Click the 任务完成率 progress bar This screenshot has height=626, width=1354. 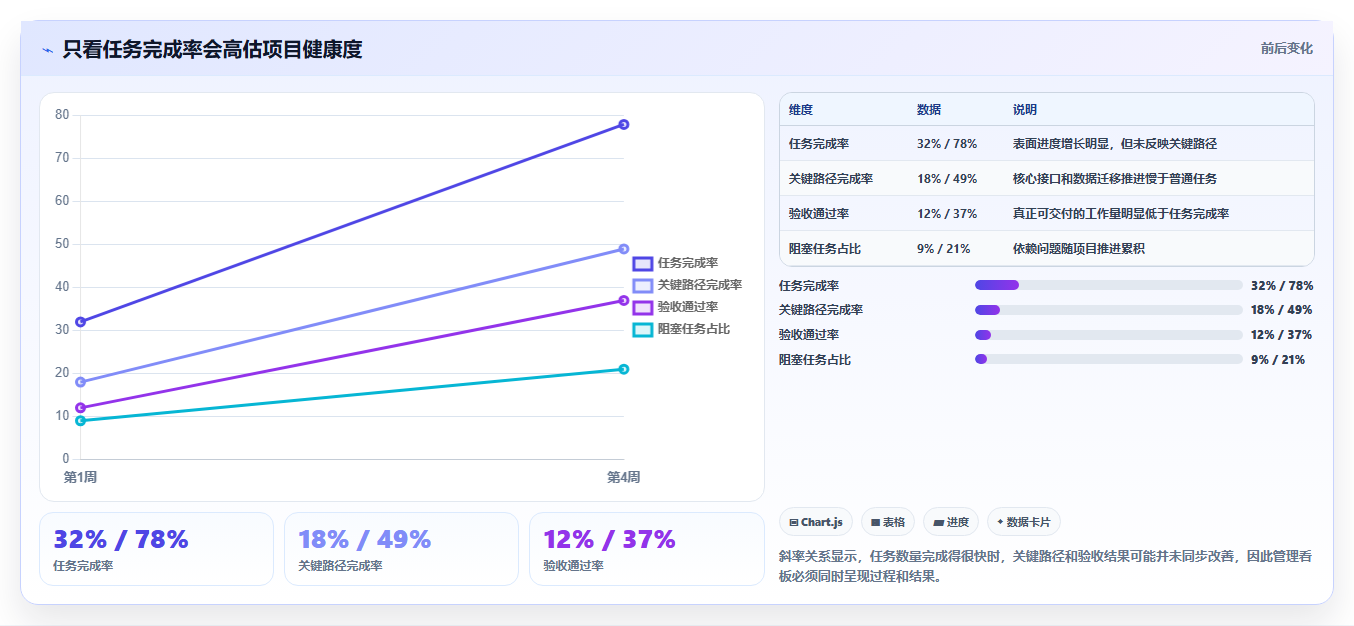pyautogui.click(x=1108, y=285)
